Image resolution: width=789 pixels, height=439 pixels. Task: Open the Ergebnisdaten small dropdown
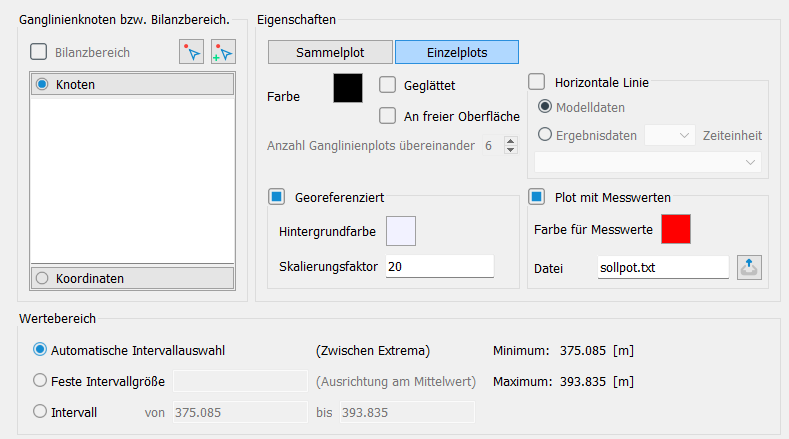[x=670, y=135]
